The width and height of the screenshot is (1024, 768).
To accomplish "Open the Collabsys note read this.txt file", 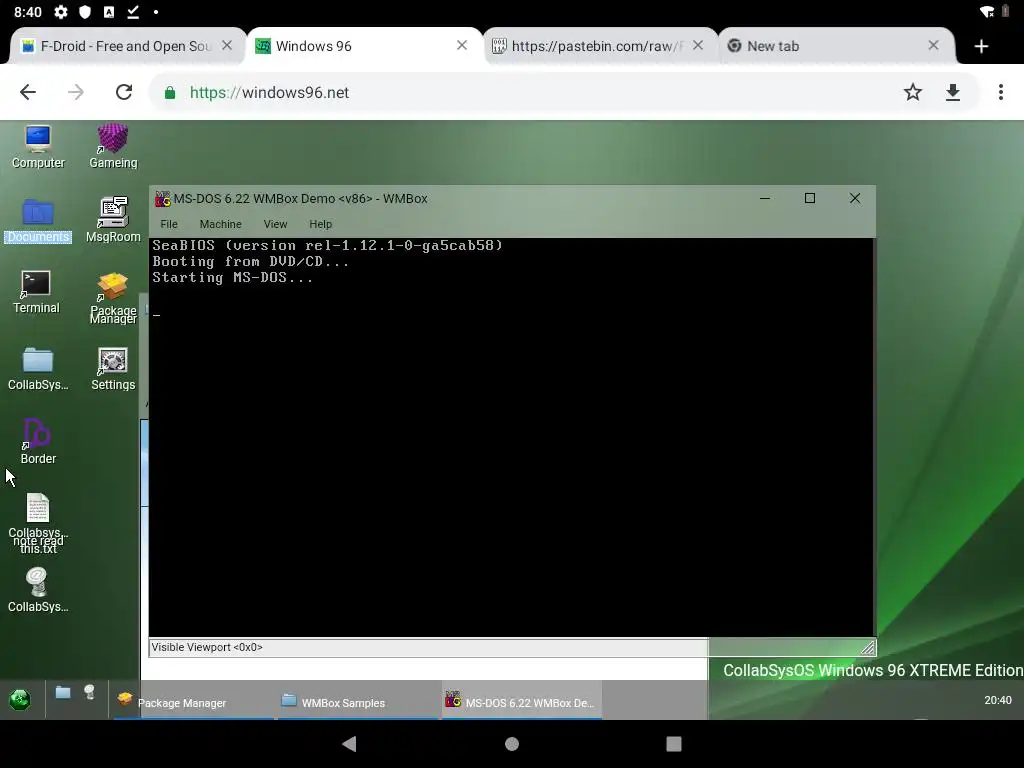I will 38,524.
